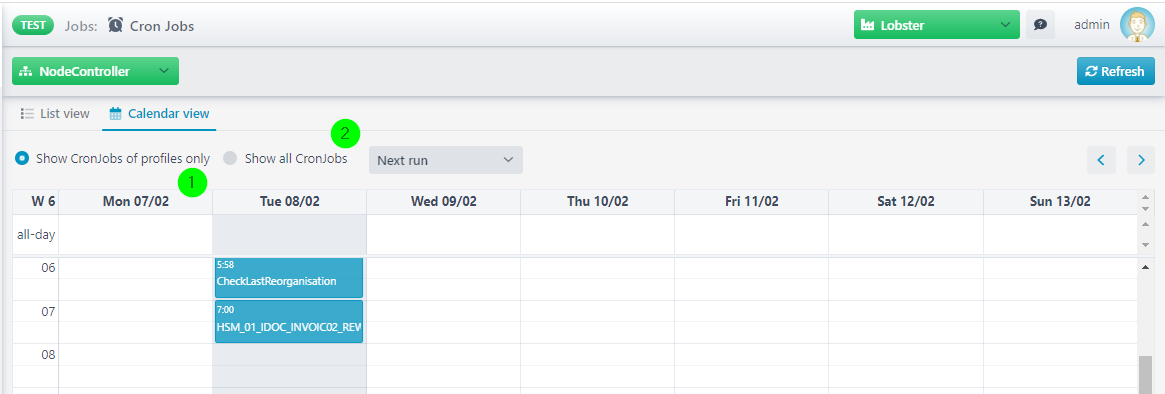Switch to List view tab
The image size is (1165, 394).
click(55, 114)
